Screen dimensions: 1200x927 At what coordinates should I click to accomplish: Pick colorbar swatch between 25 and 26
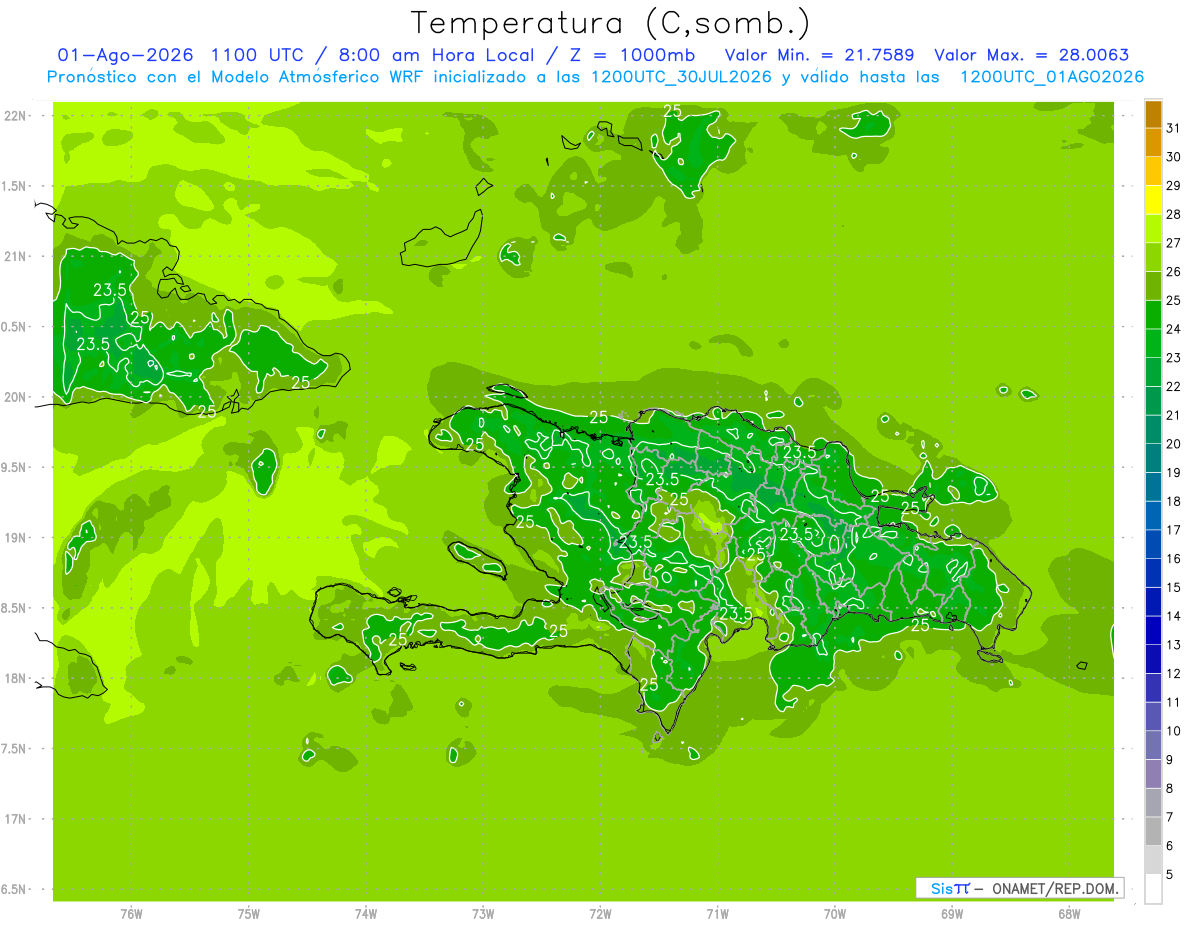pyautogui.click(x=1154, y=286)
